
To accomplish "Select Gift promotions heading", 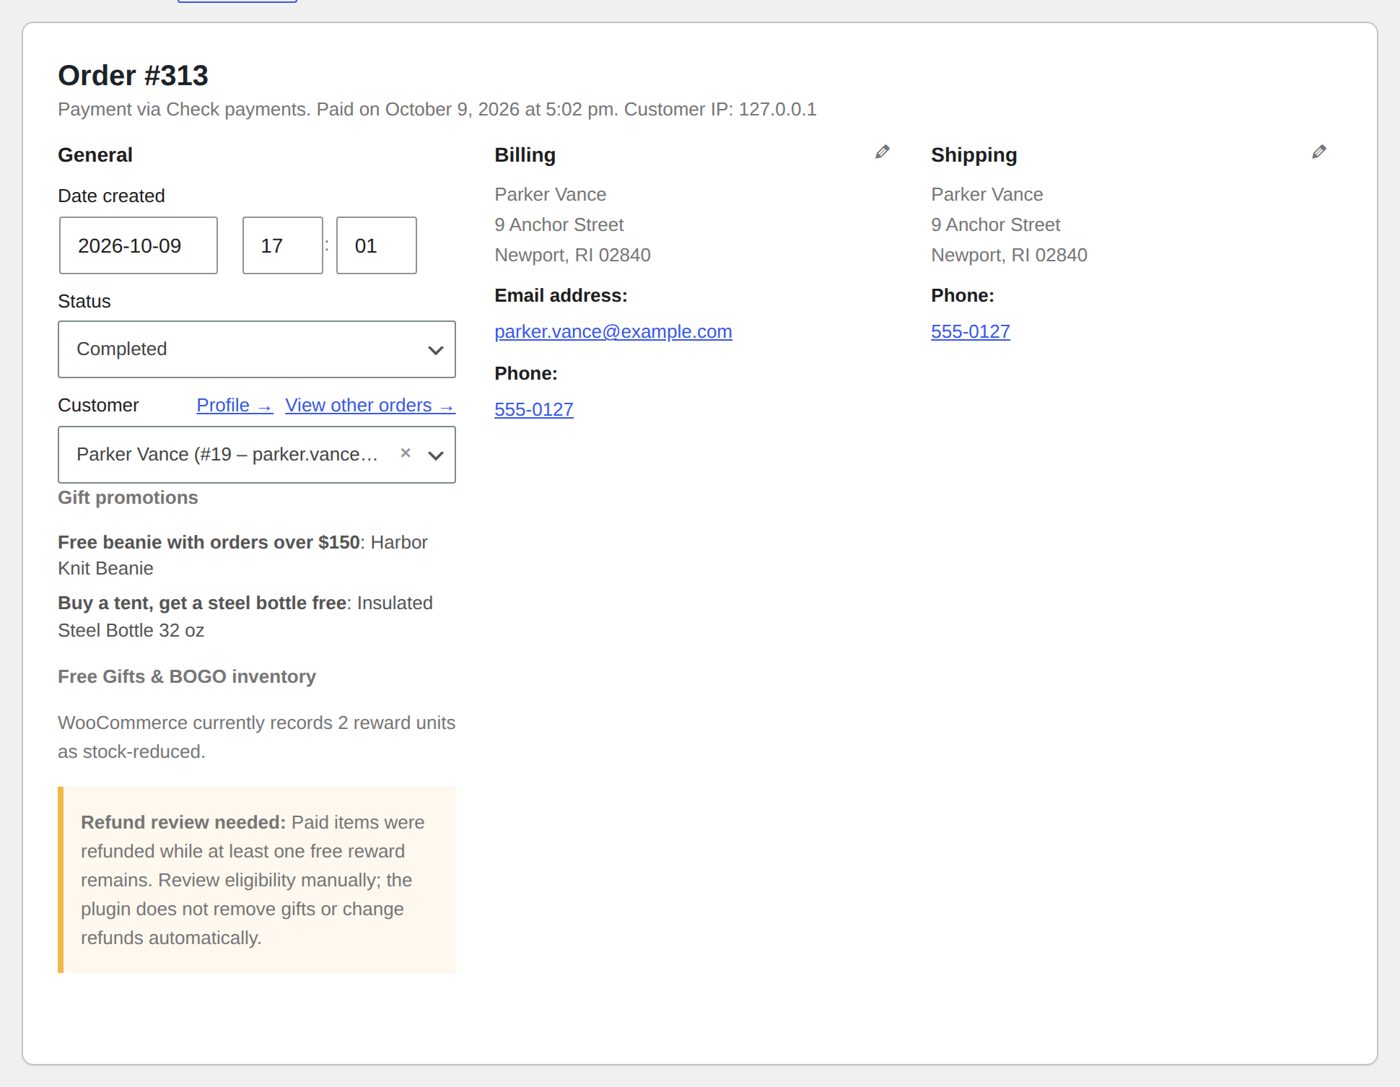I will [x=128, y=497].
